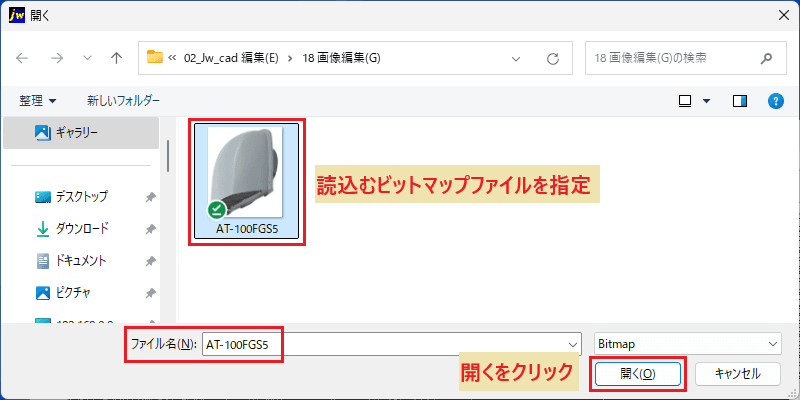This screenshot has width=800, height=400.
Task: Expand the file name dropdown arrow
Action: click(x=572, y=345)
